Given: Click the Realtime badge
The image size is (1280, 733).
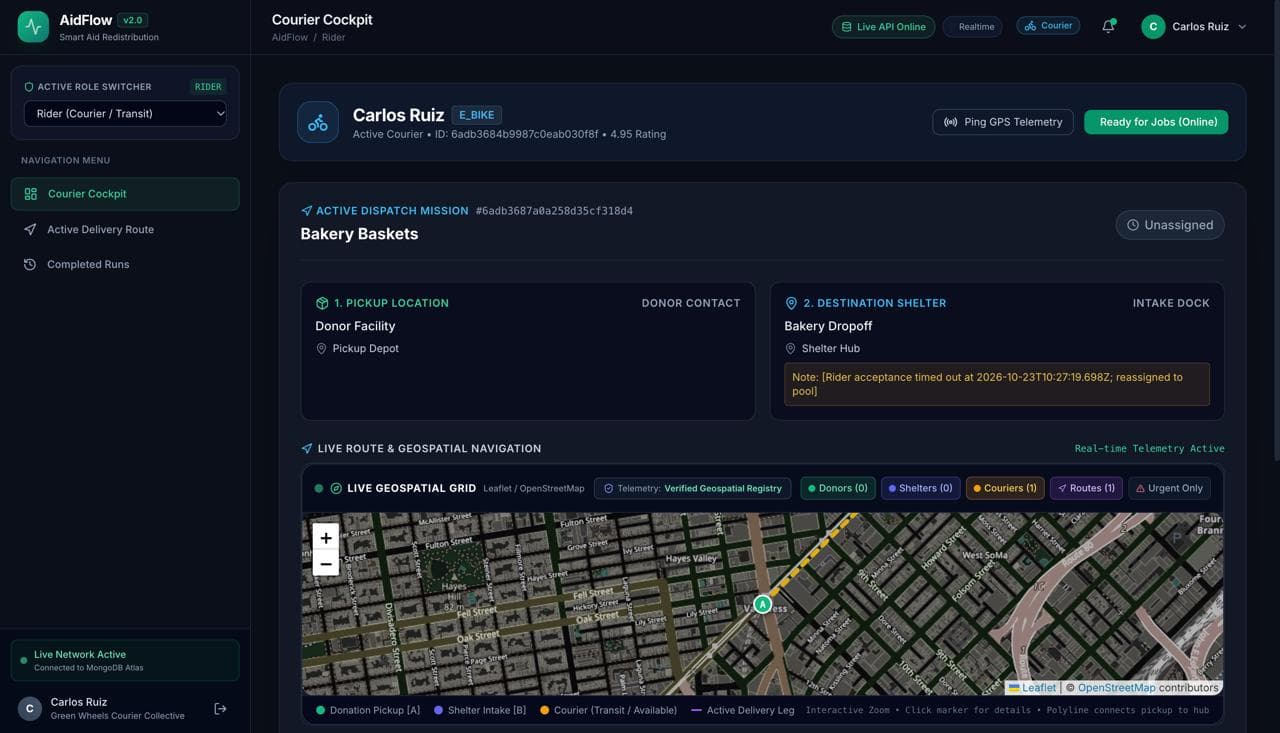Looking at the screenshot, I should (x=971, y=27).
